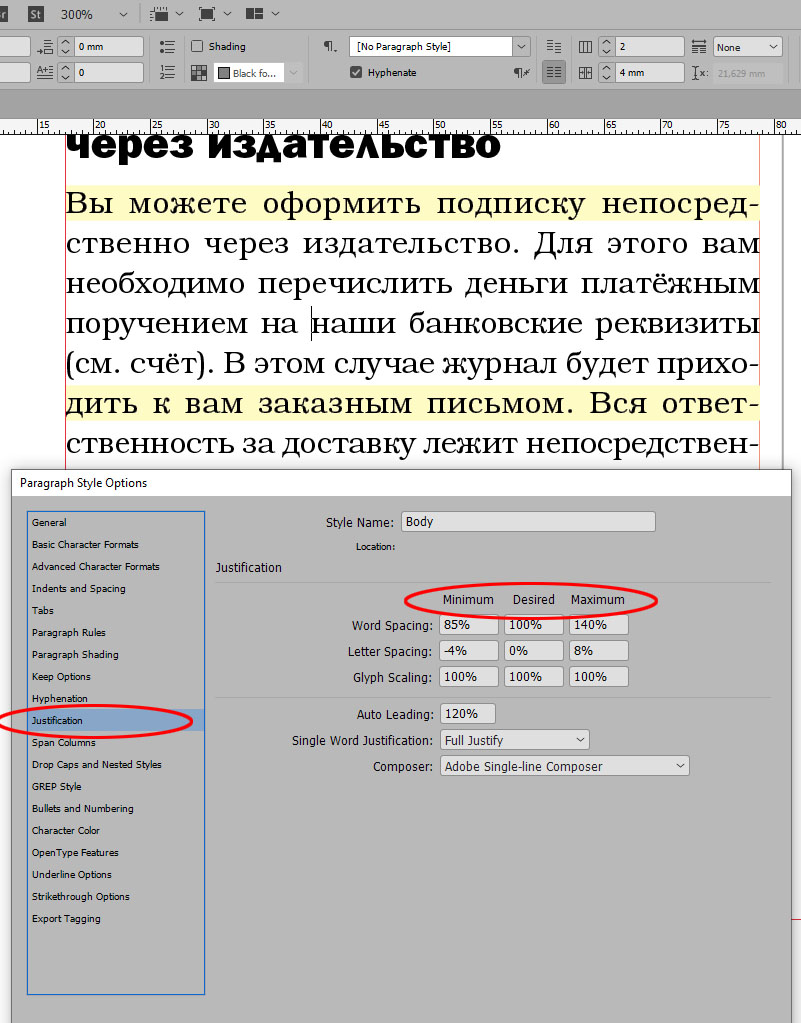Click the drop cap lines icon

(x=45, y=72)
